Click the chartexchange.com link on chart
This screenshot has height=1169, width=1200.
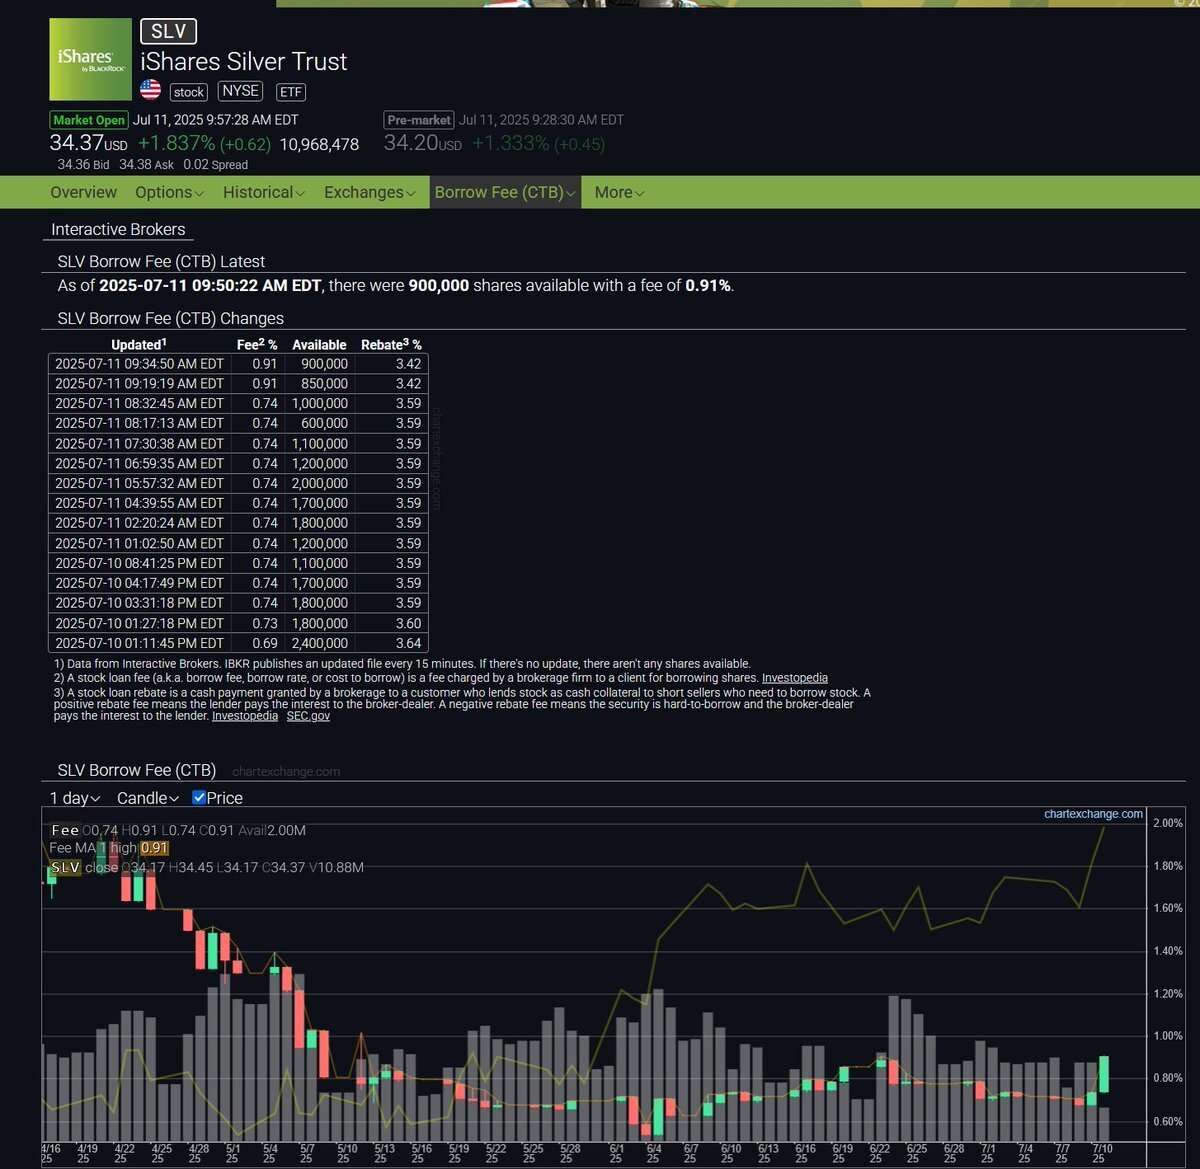[x=1093, y=814]
